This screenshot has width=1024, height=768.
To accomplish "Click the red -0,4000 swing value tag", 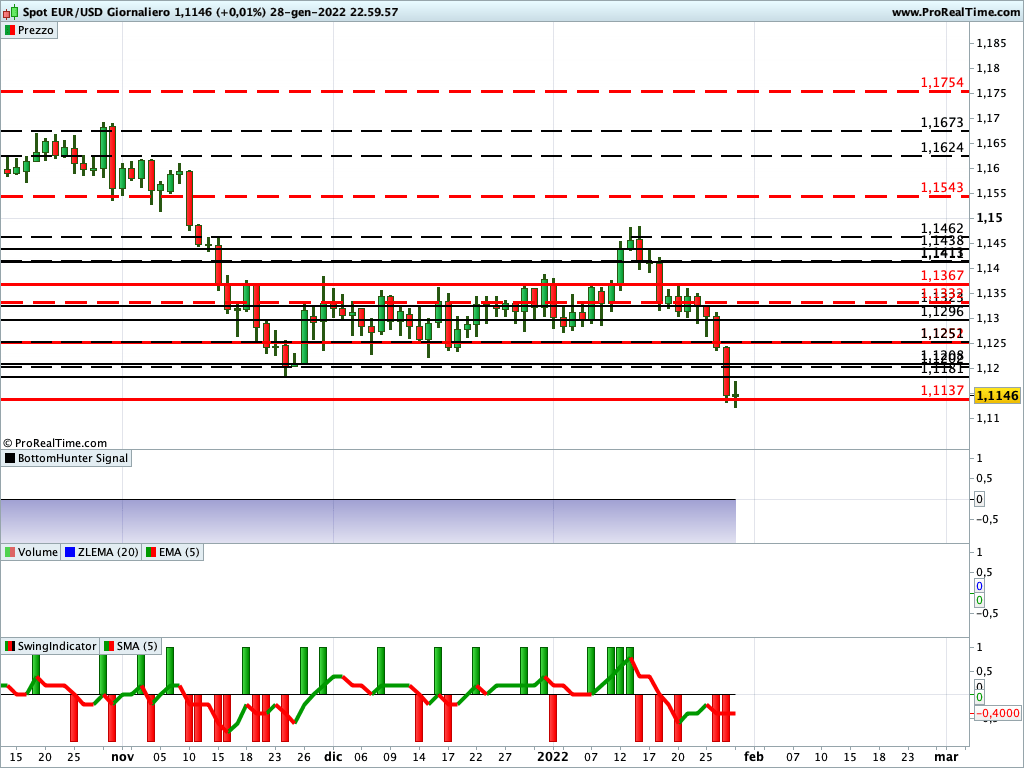I will click(997, 713).
